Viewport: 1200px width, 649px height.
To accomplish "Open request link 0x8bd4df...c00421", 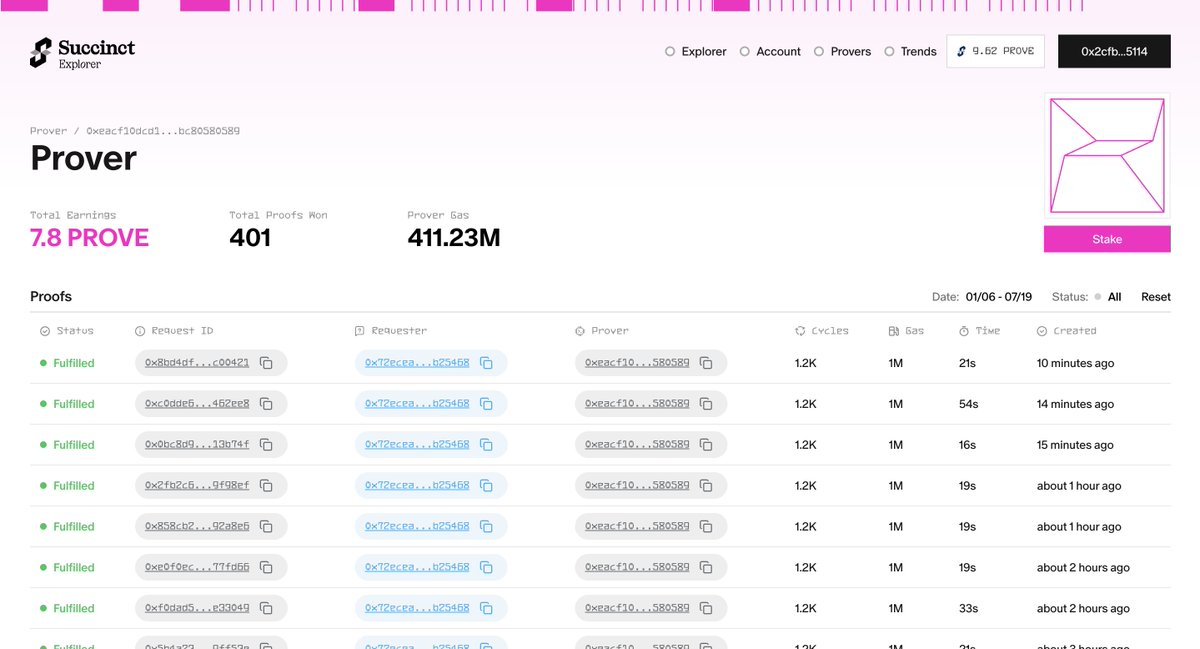I will click(197, 363).
